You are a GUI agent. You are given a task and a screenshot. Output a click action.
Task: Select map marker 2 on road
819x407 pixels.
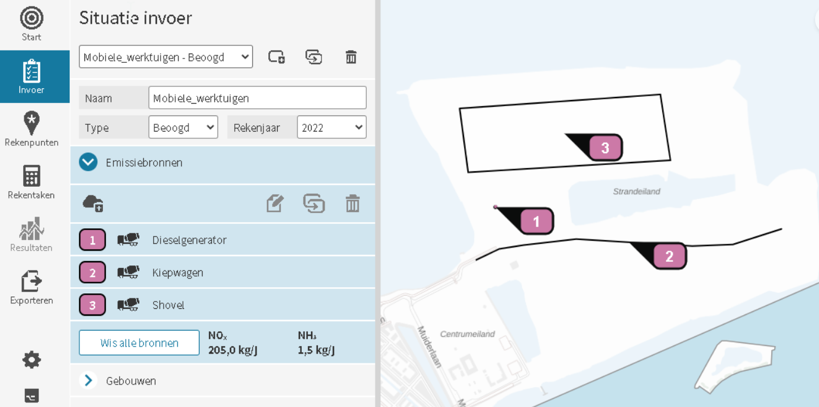pos(669,256)
